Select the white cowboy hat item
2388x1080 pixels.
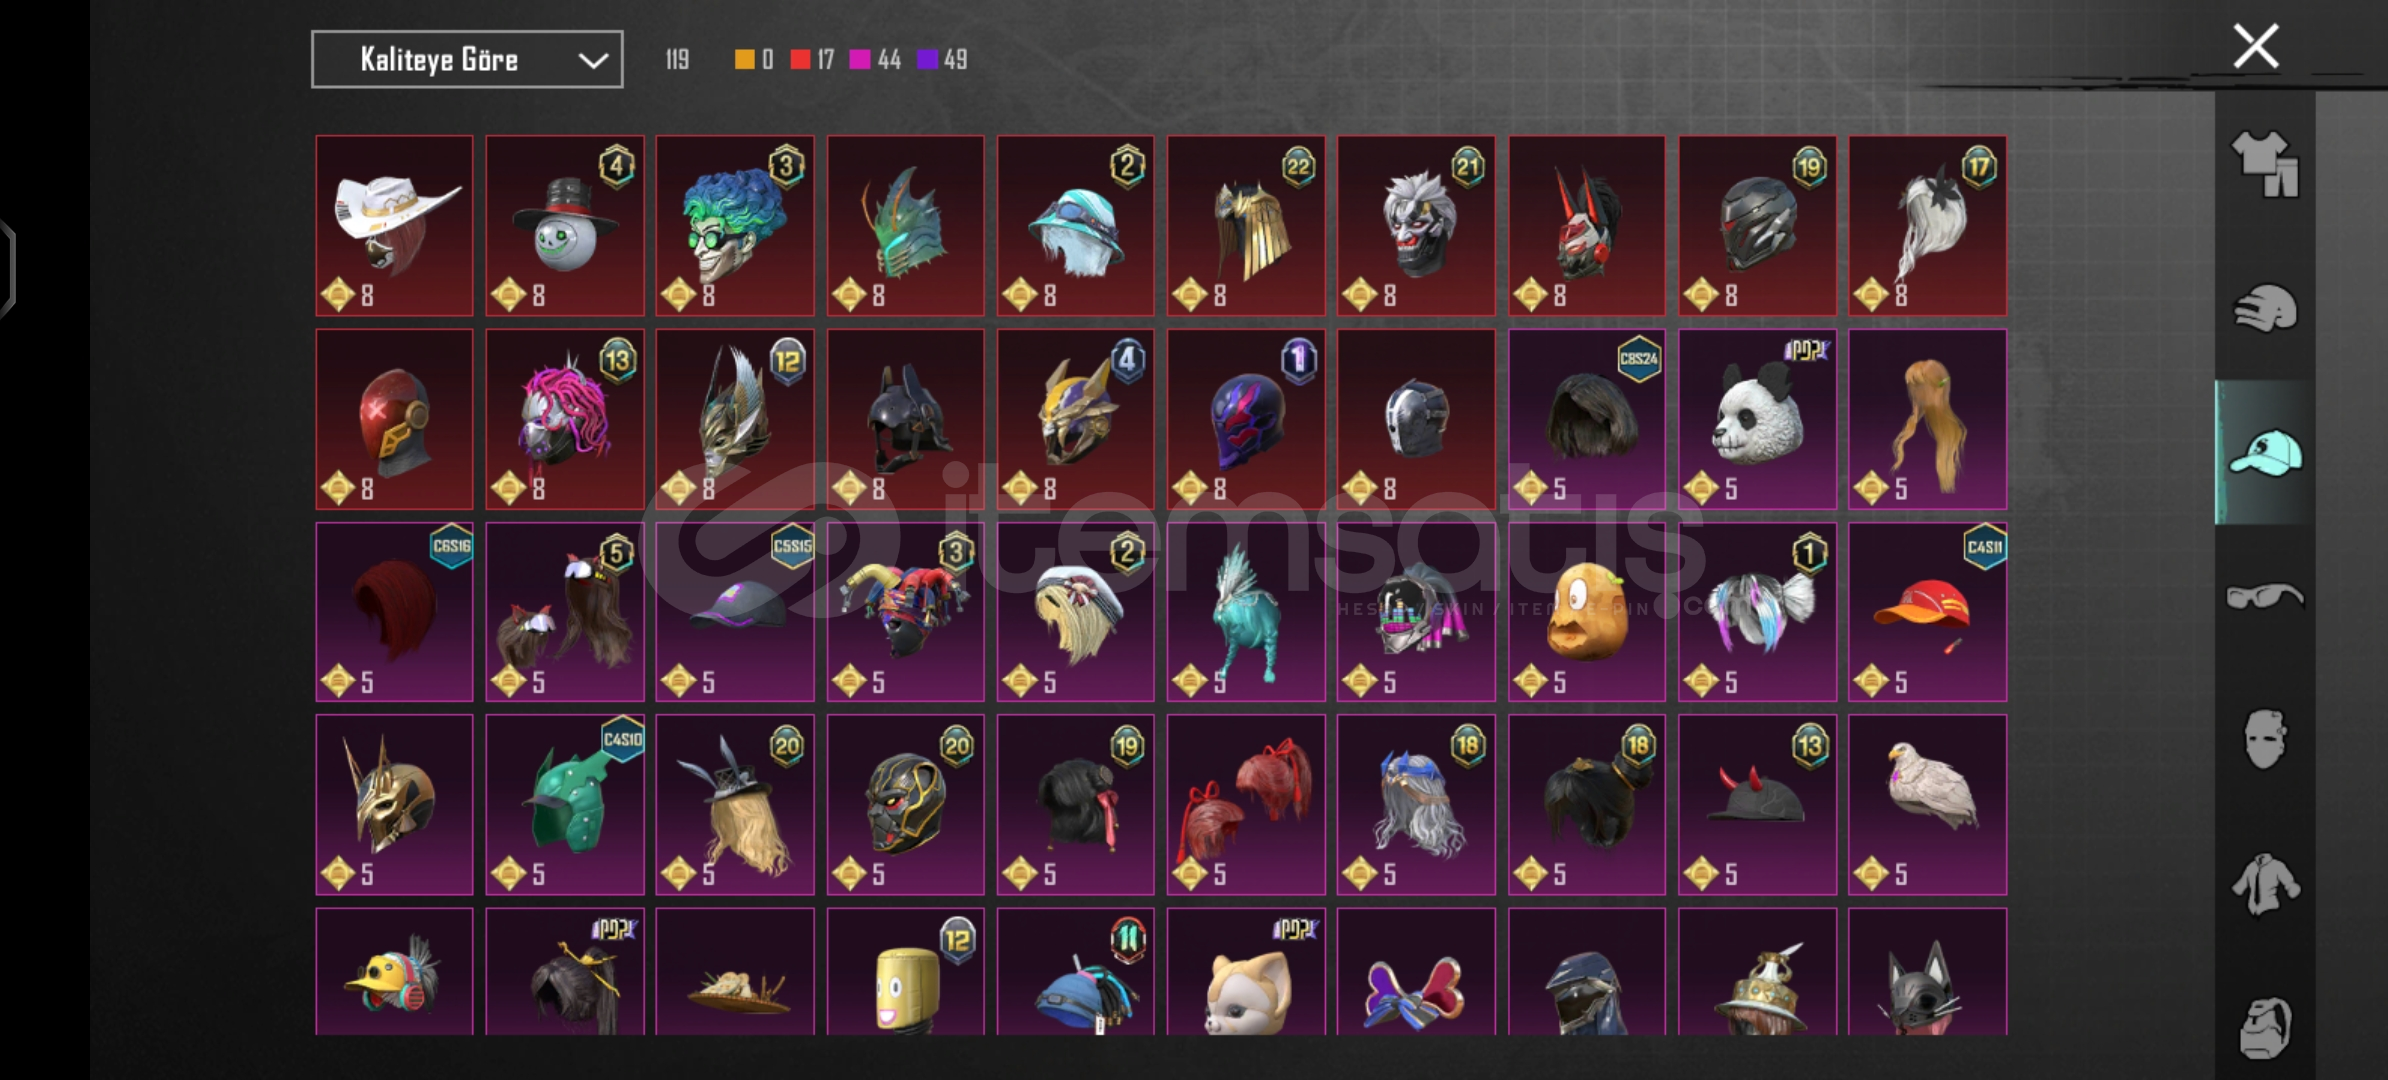coord(394,226)
